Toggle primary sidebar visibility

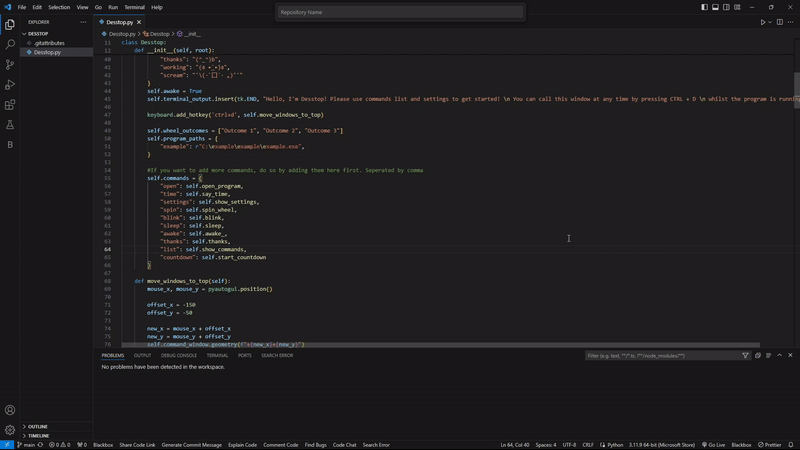pyautogui.click(x=704, y=7)
